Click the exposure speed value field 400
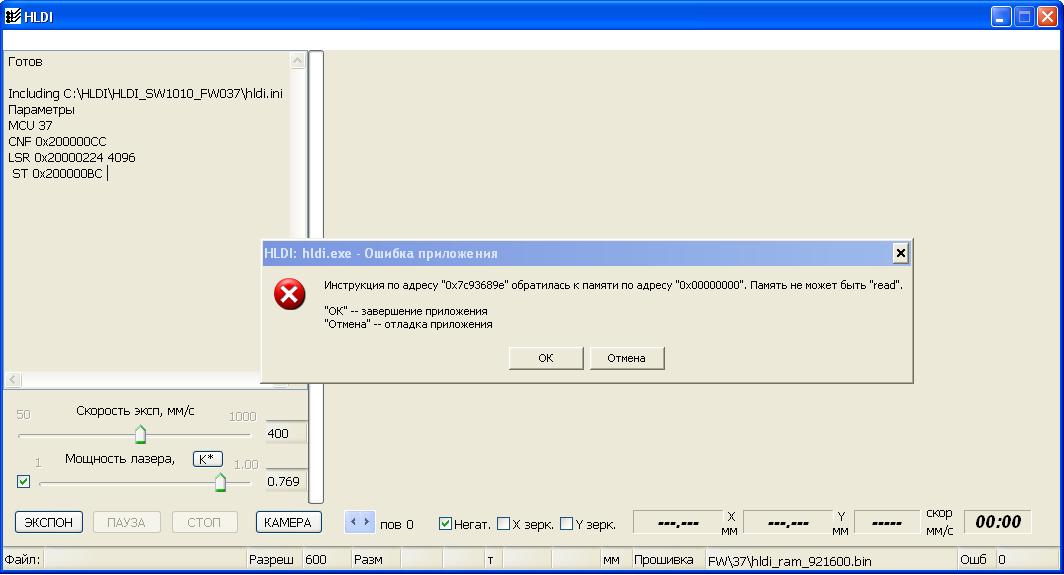The width and height of the screenshot is (1064, 575). 286,433
